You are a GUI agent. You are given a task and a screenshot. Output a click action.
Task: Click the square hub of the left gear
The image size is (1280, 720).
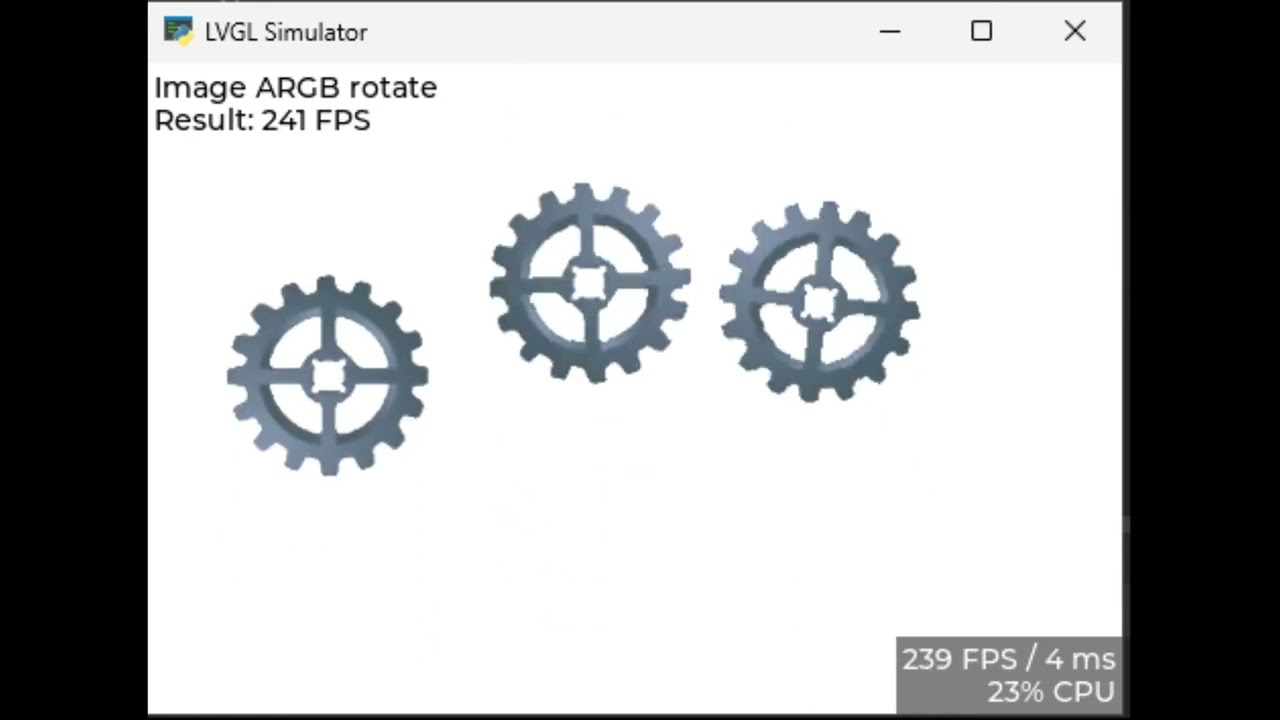328,376
